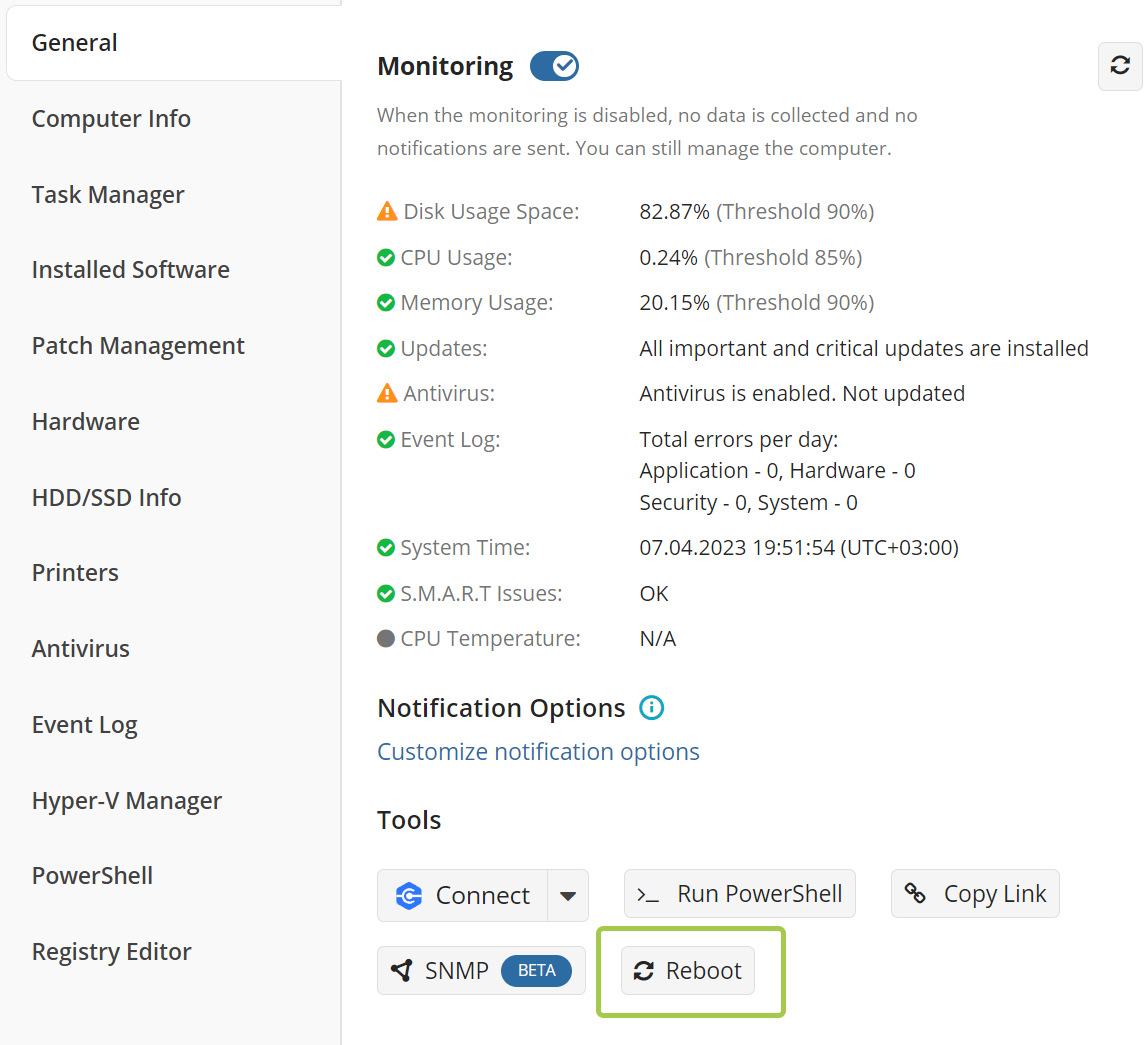
Task: Click the Disk Usage Space warning icon
Action: coord(387,211)
